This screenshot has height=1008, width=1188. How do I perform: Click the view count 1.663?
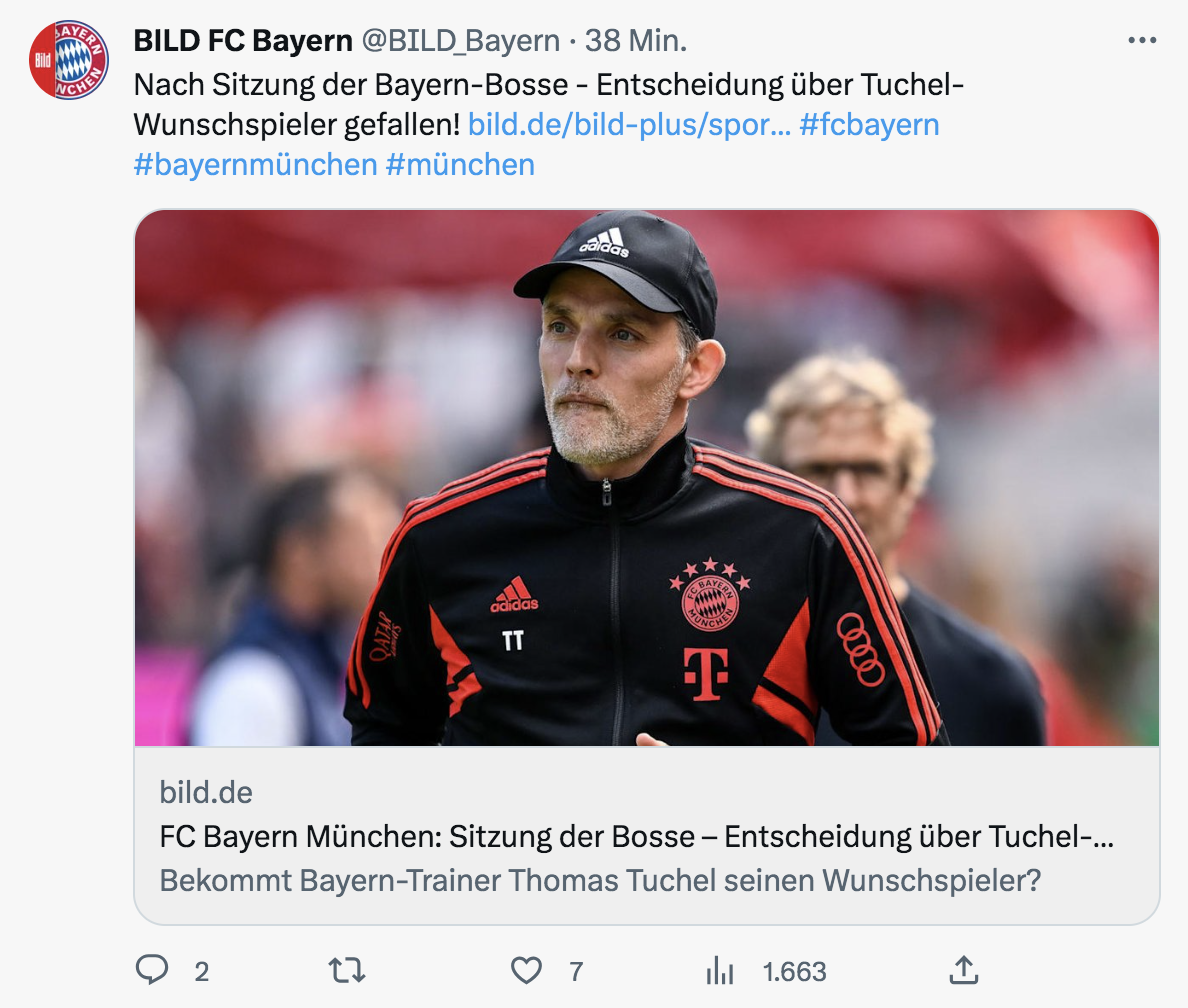pos(794,972)
